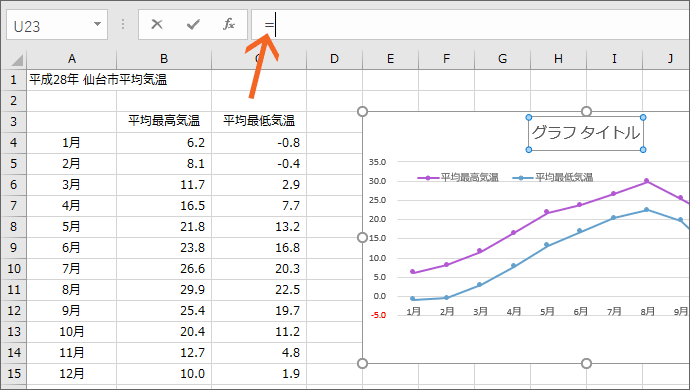Select column D header

(334, 59)
